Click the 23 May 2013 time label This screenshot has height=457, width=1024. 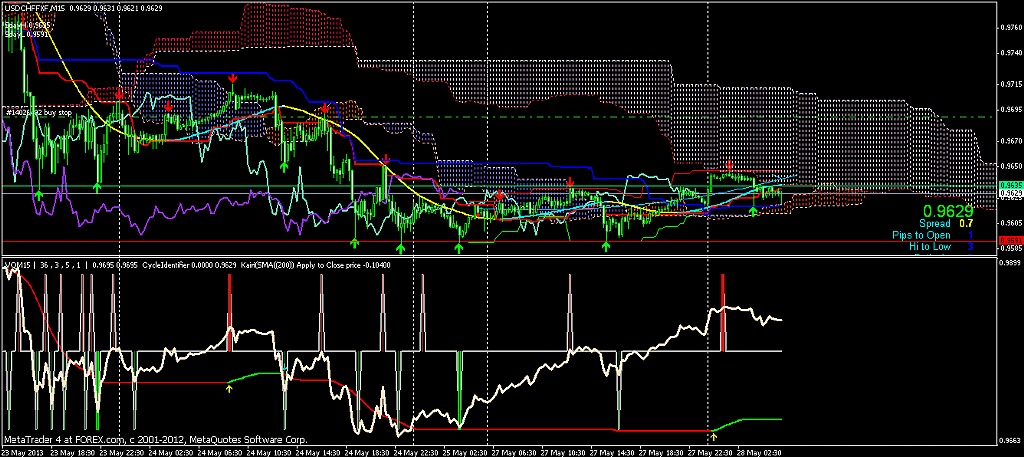click(21, 452)
